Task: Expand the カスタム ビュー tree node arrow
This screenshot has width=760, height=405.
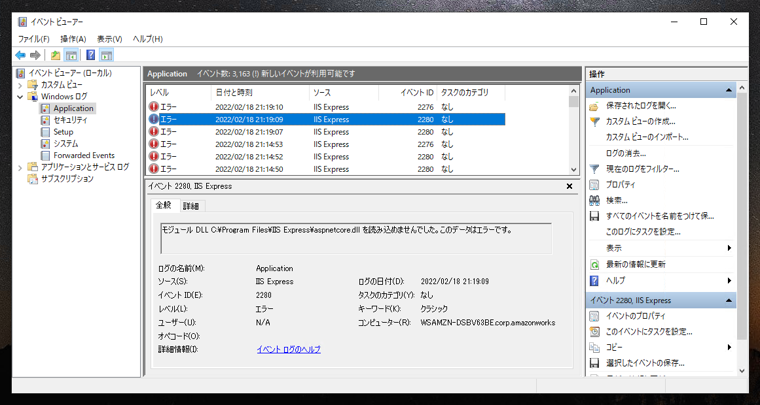Action: (x=20, y=85)
